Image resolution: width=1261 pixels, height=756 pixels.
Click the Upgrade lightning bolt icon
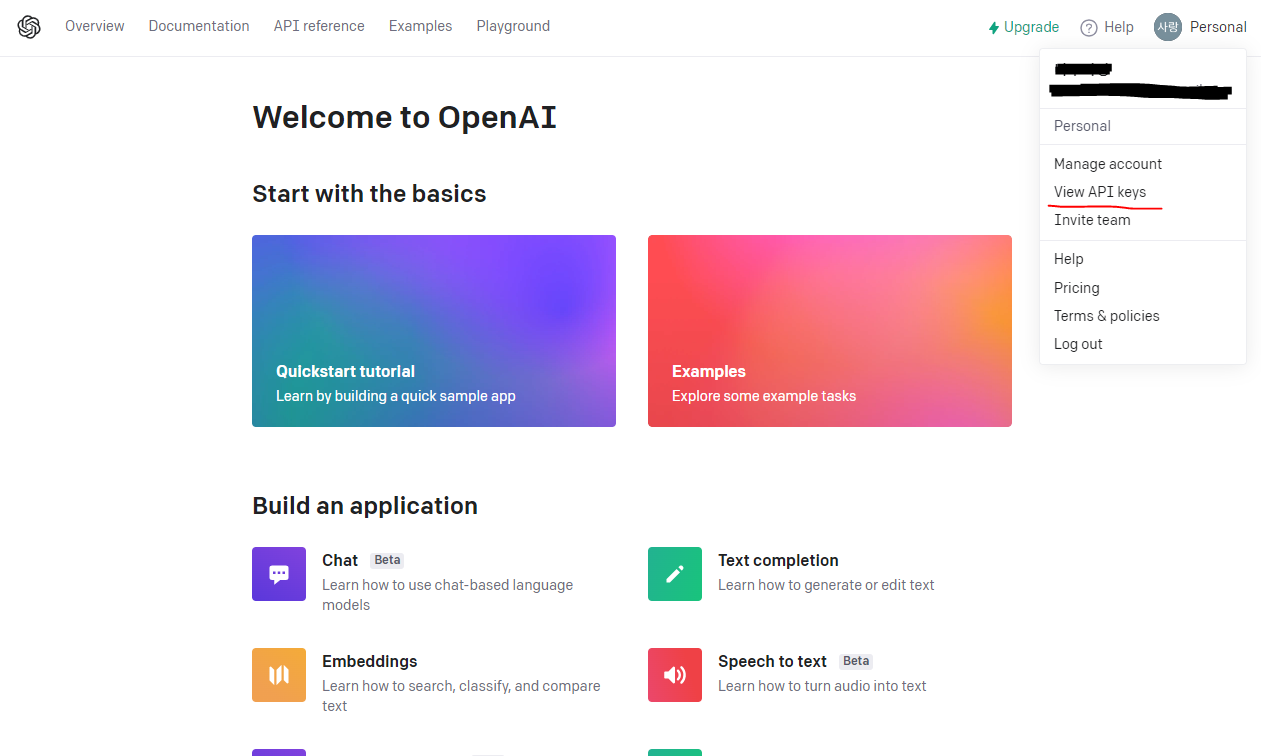pos(994,28)
